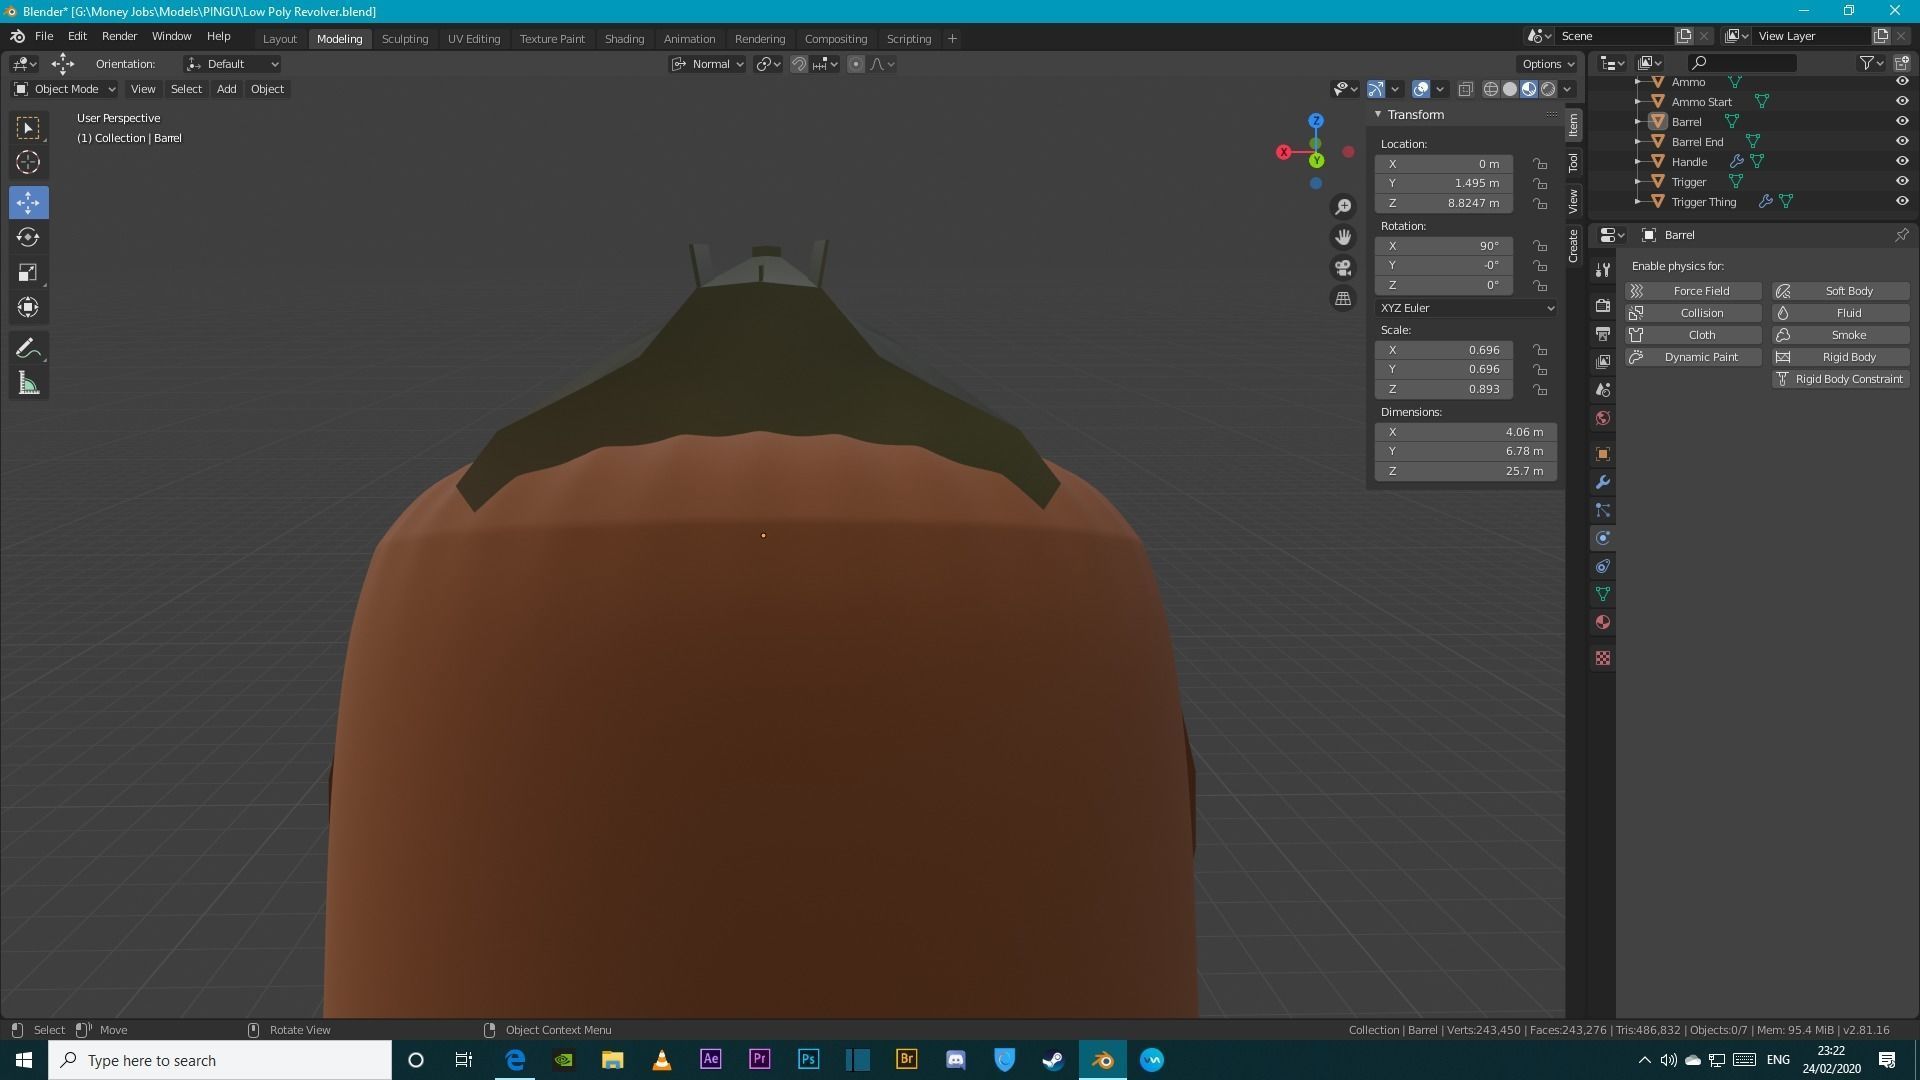Open the Object Mode dropdown
Viewport: 1920px width, 1080px height.
tap(66, 89)
